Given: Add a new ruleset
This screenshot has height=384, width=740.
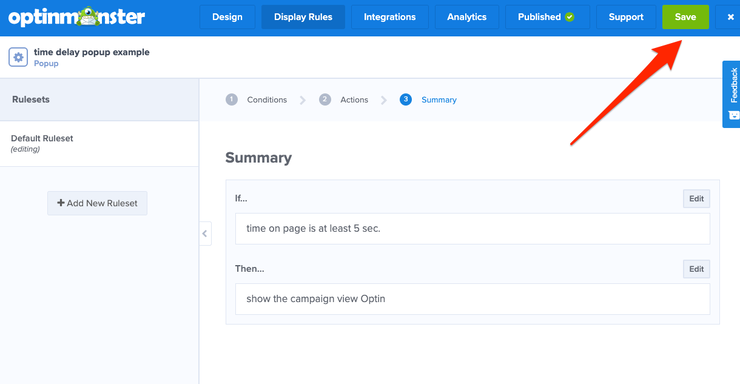Looking at the screenshot, I should [x=97, y=203].
